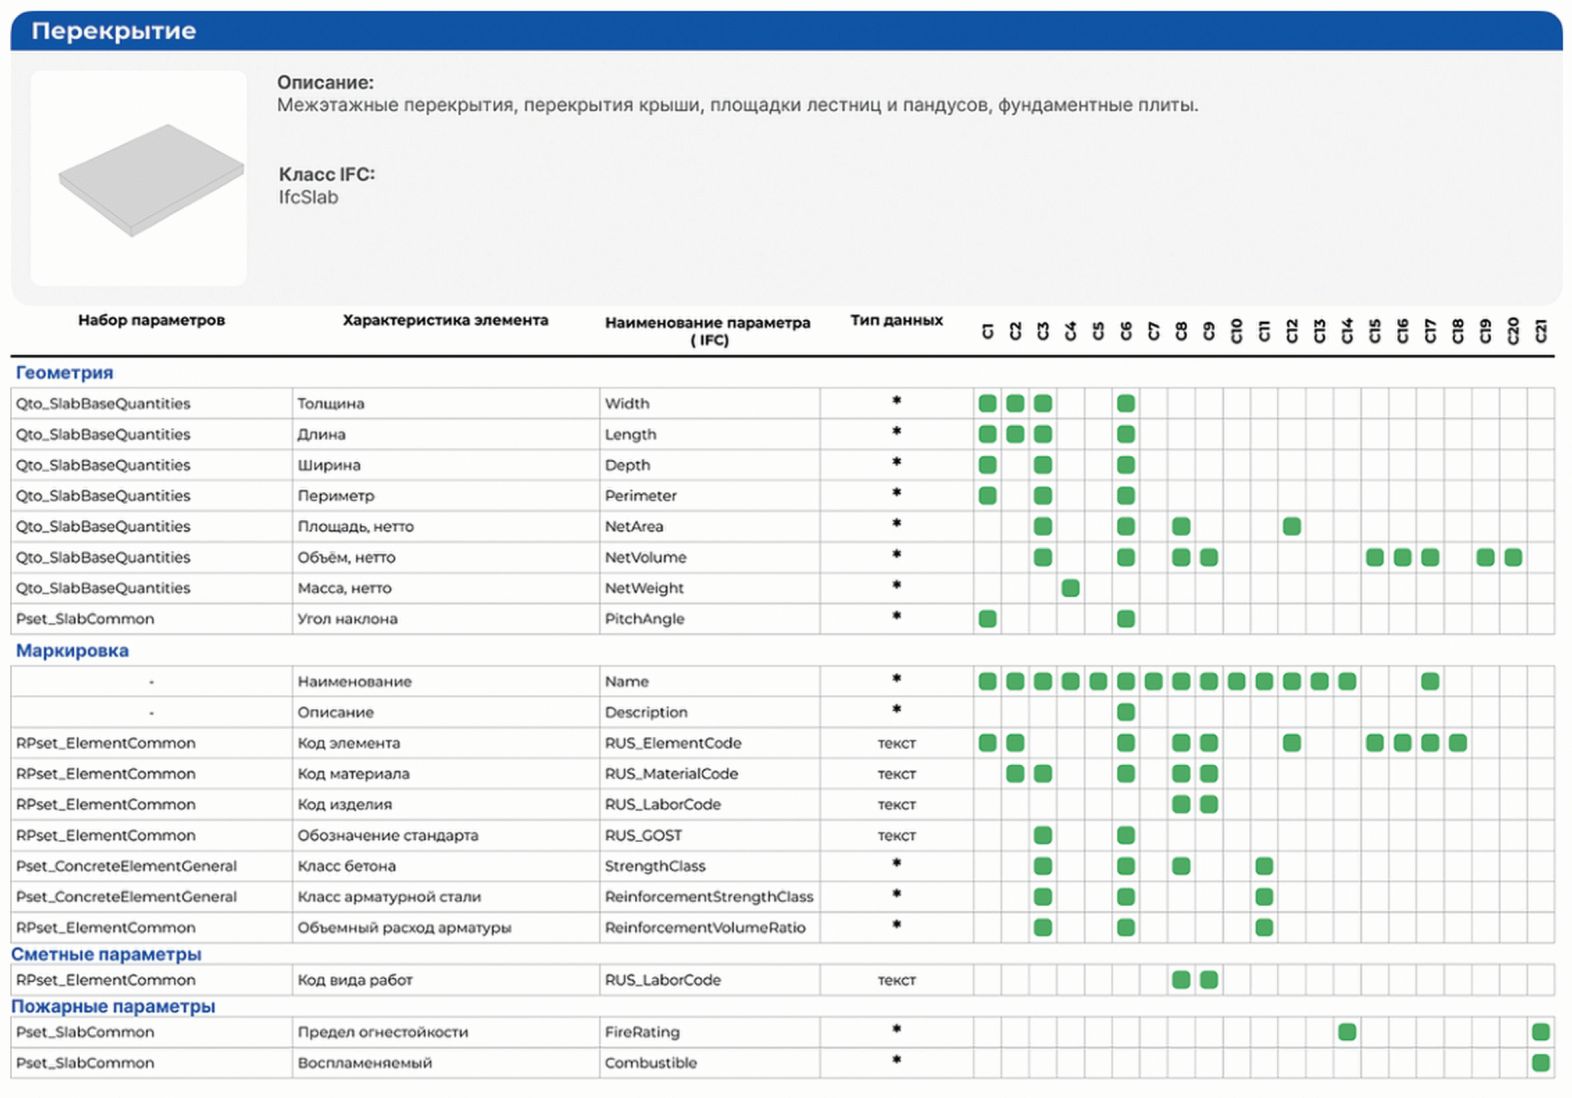Click the Набор параметров column header
Screen dimensions: 1572x1098
(x=152, y=320)
